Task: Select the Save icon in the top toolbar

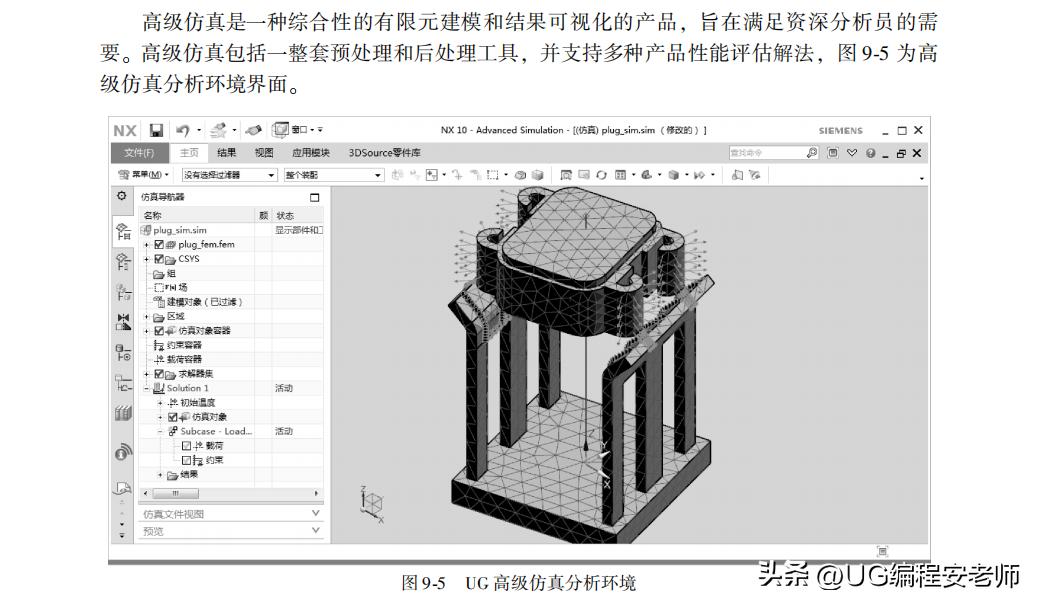Action: 158,129
